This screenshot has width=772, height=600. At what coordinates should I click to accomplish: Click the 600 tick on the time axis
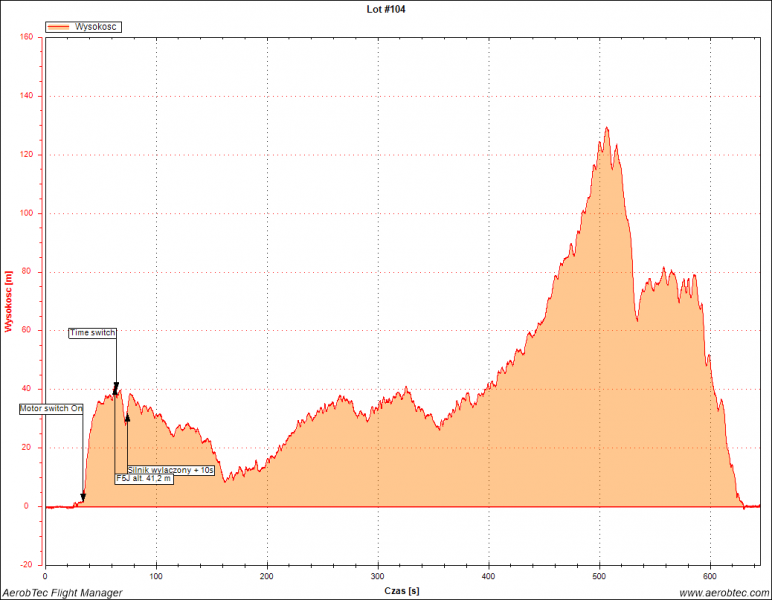tap(711, 577)
